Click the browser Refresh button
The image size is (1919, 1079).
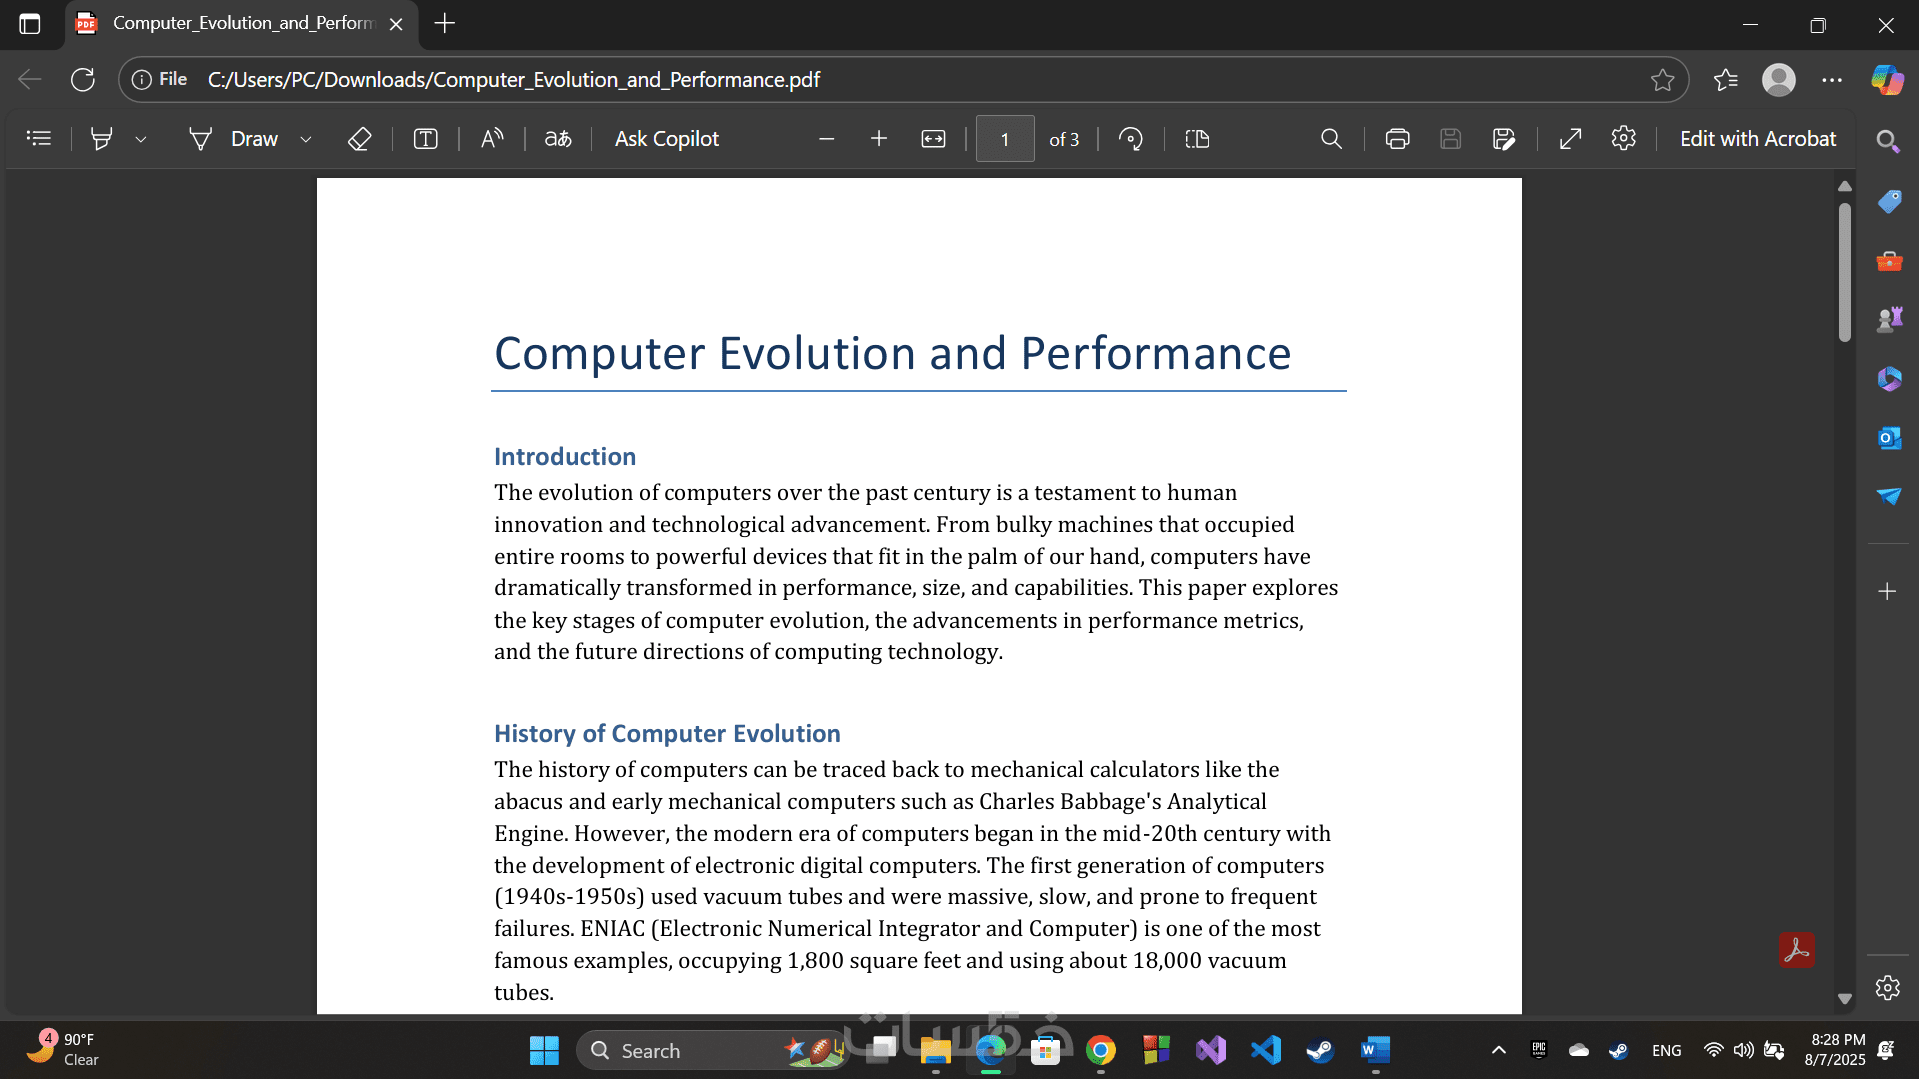coord(83,80)
